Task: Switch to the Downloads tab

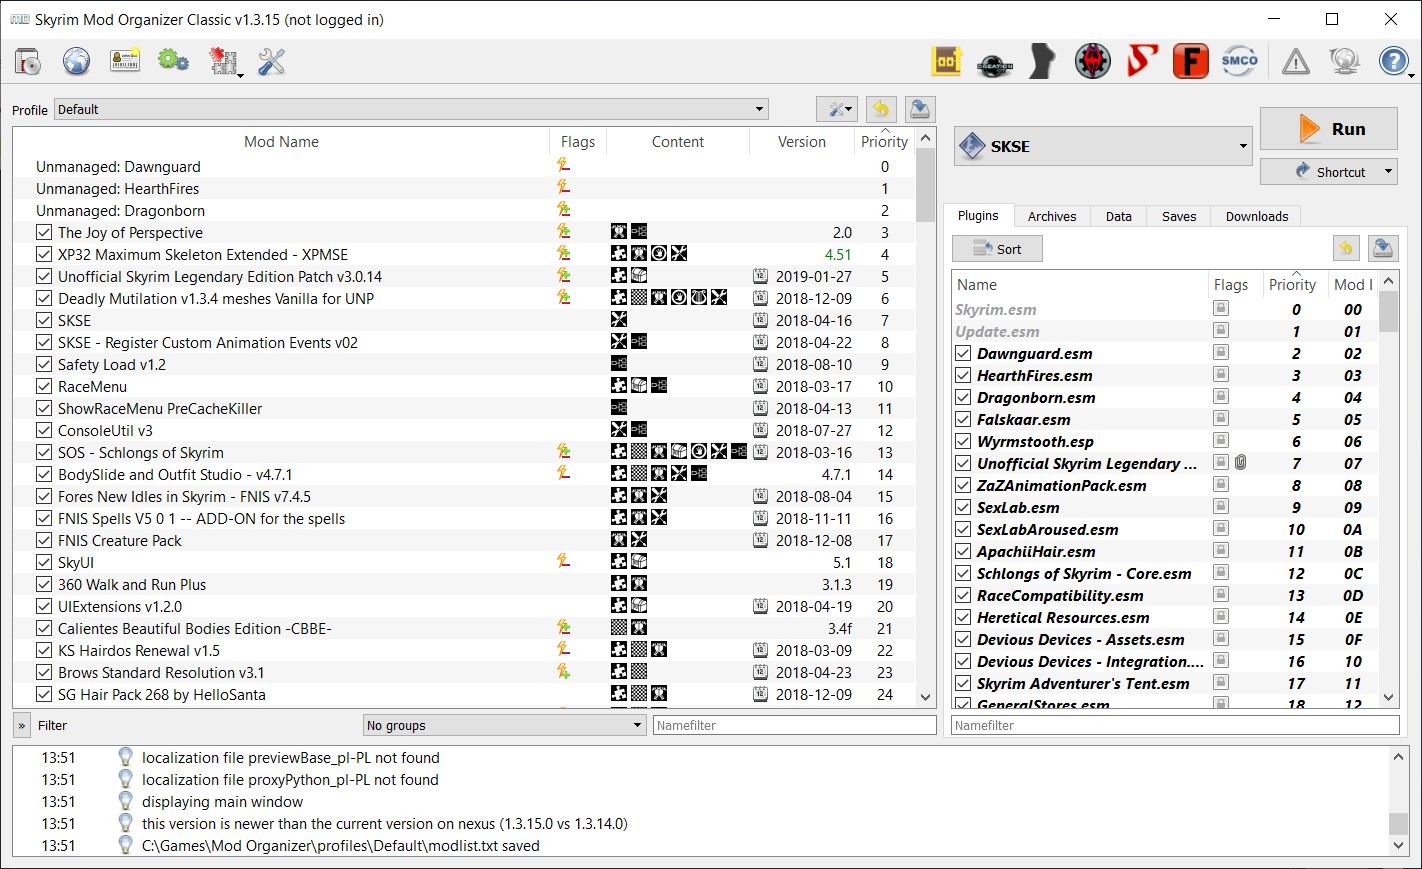Action: (x=1257, y=216)
